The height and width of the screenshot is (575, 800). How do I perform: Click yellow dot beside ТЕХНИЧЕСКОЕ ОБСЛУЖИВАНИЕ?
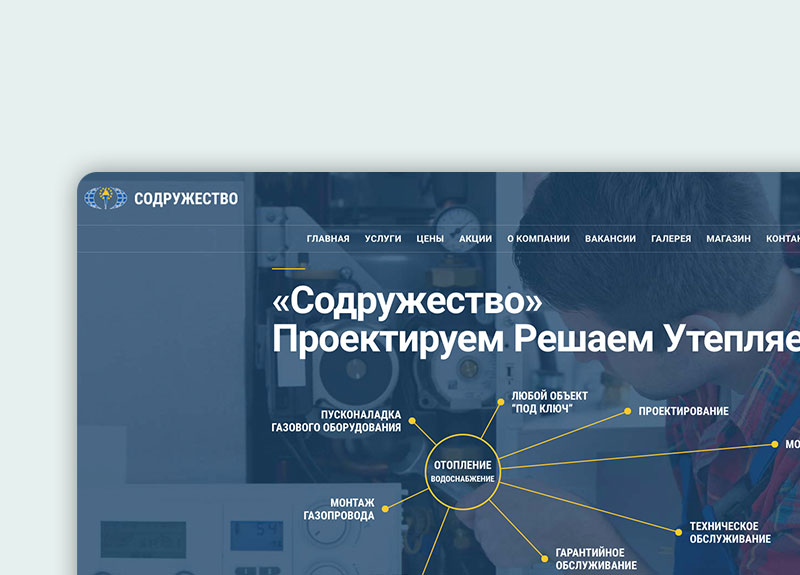(679, 532)
